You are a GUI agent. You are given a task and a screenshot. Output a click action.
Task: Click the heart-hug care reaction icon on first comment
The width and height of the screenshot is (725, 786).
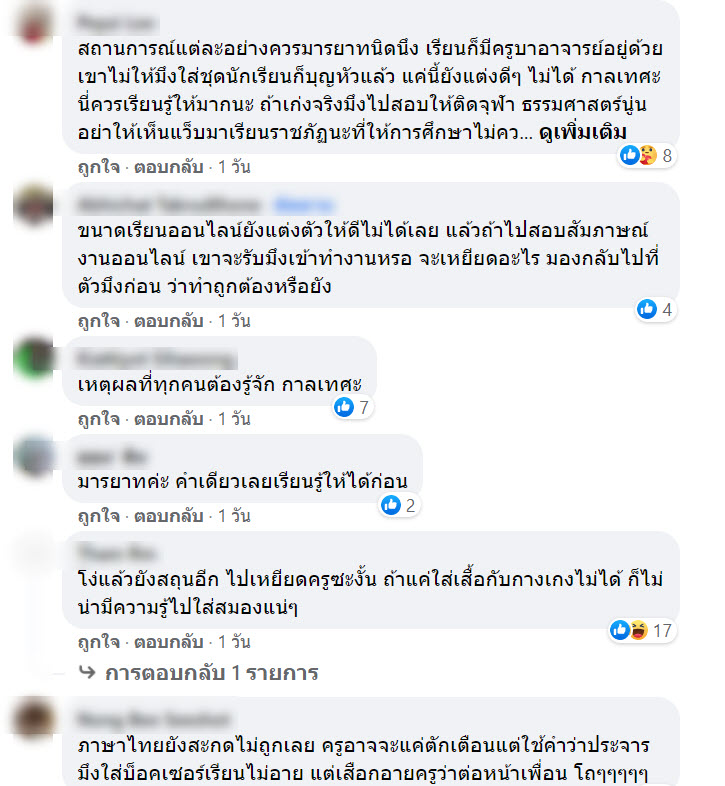[x=649, y=155]
